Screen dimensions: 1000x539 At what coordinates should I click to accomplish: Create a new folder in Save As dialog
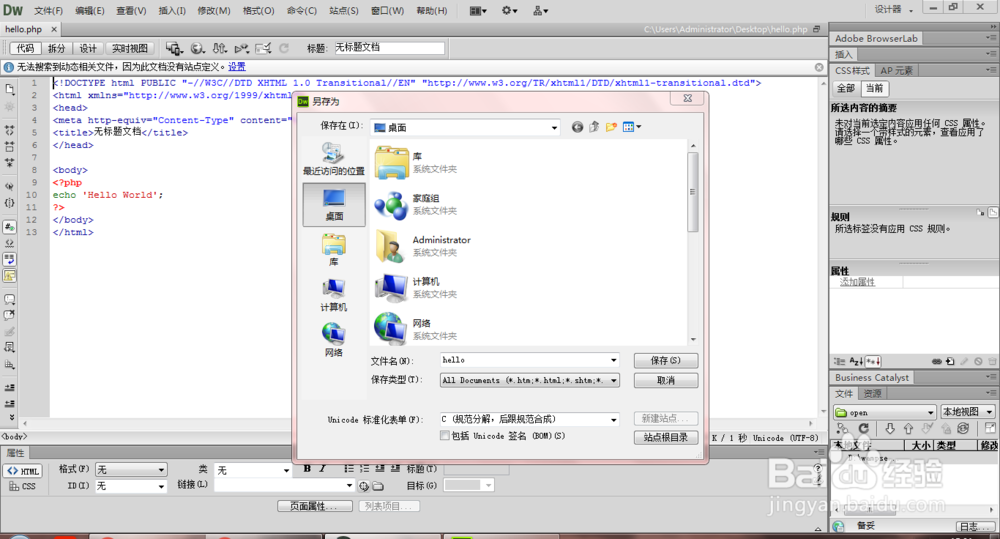tap(611, 127)
